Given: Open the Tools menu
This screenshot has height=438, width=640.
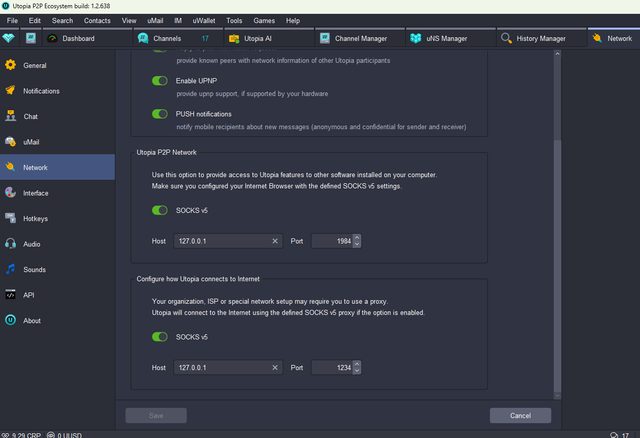Looking at the screenshot, I should coord(234,20).
